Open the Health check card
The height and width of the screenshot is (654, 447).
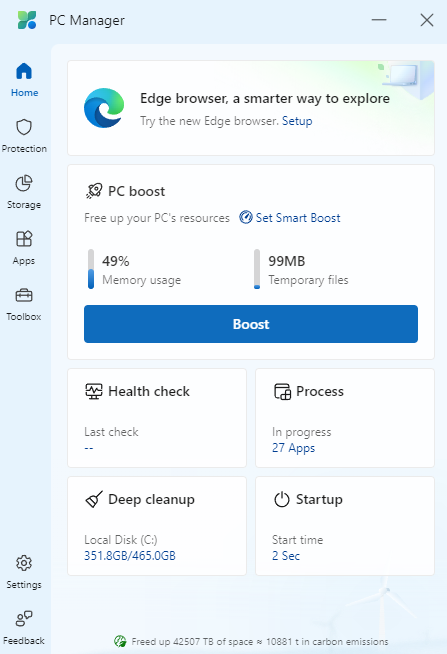[157, 418]
